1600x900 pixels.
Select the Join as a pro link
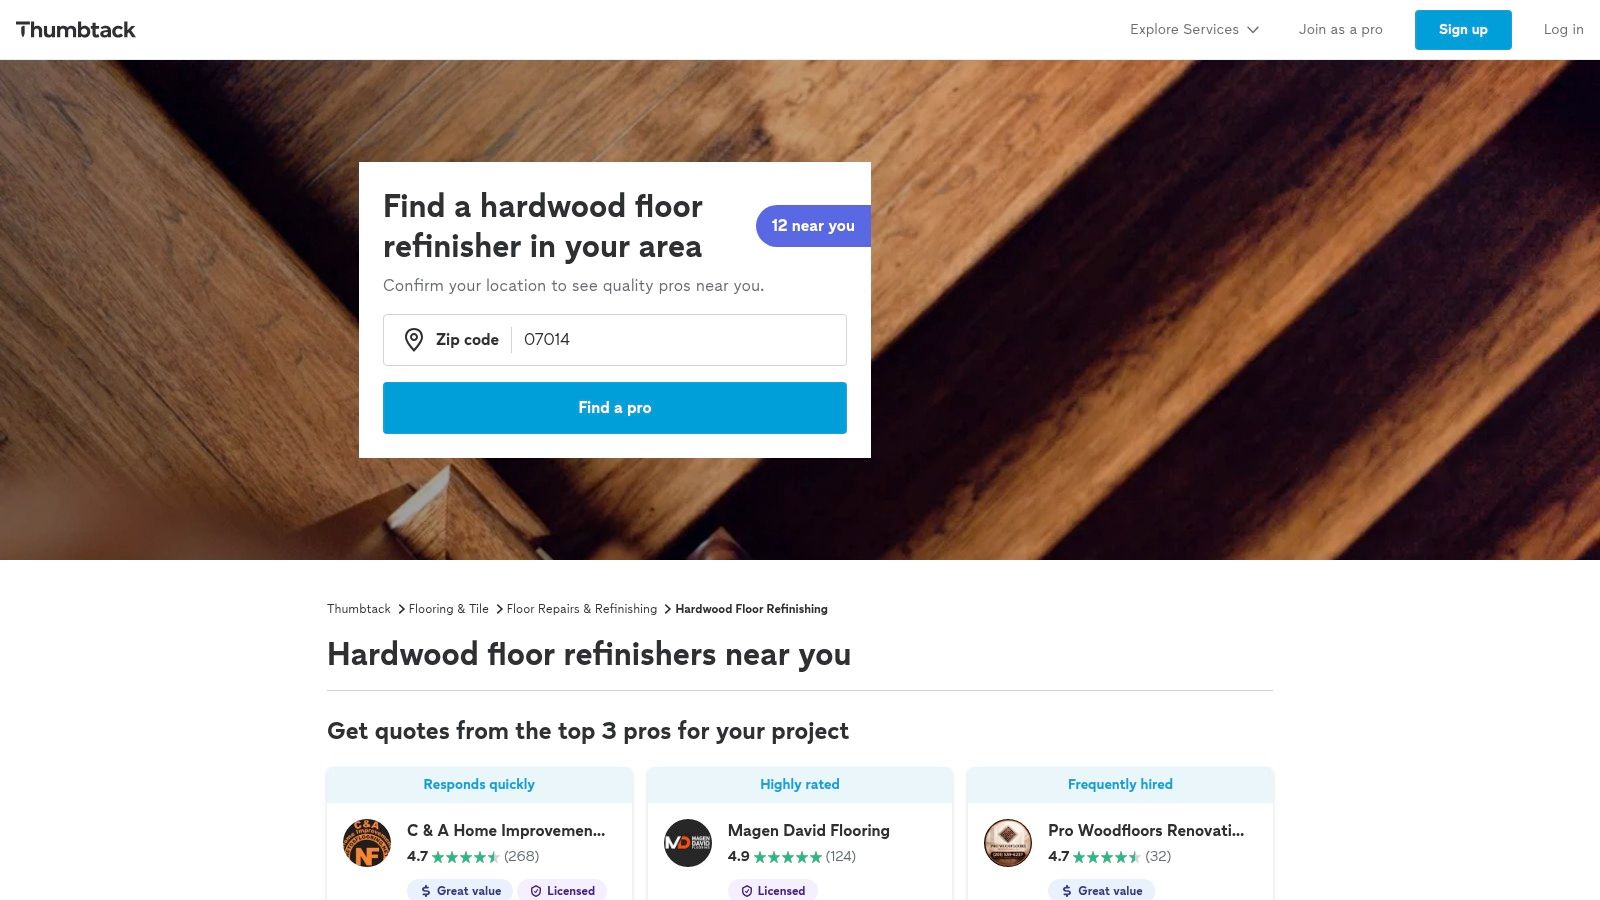[x=1340, y=29]
